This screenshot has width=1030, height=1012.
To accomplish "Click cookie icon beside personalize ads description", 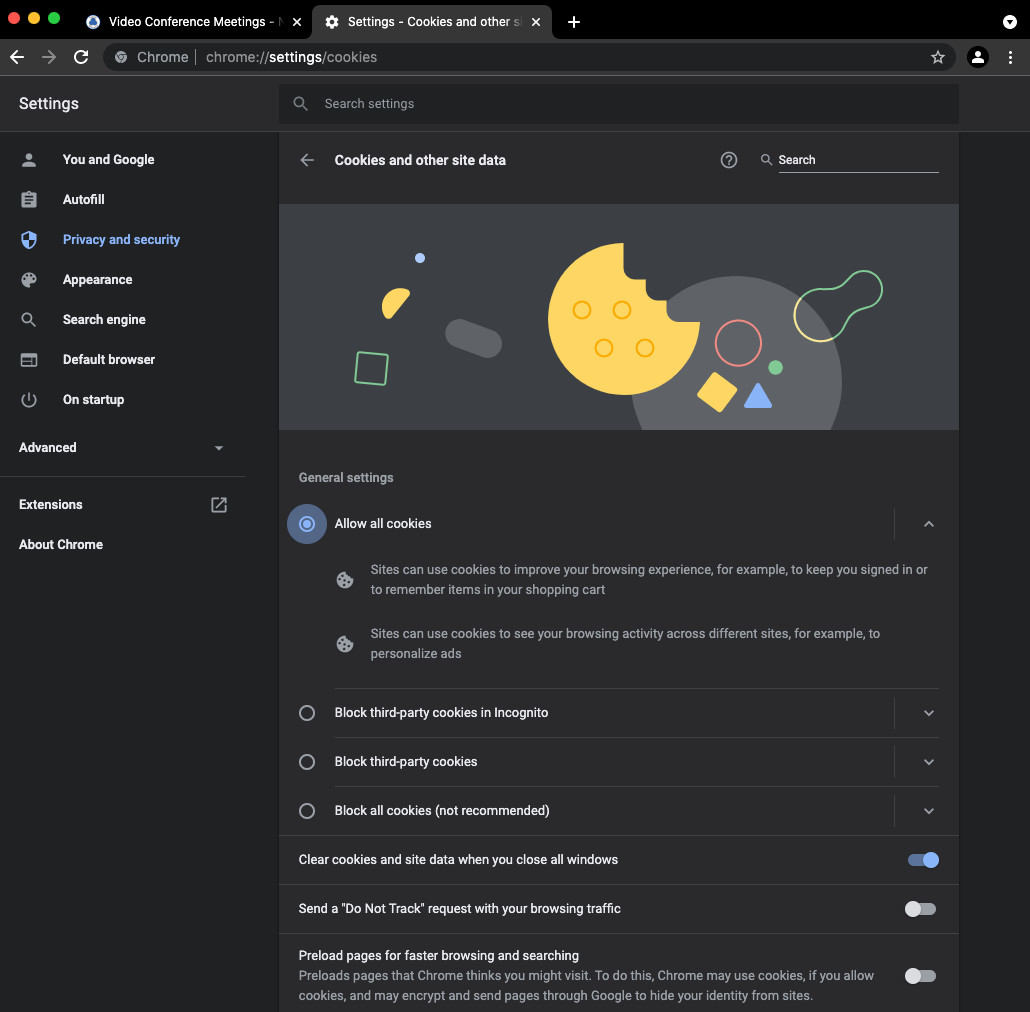I will [345, 644].
